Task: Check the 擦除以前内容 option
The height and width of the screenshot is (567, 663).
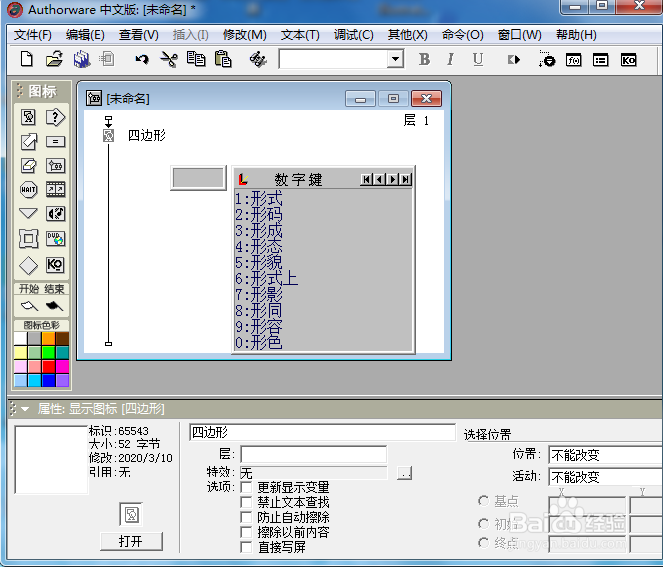Action: click(246, 532)
